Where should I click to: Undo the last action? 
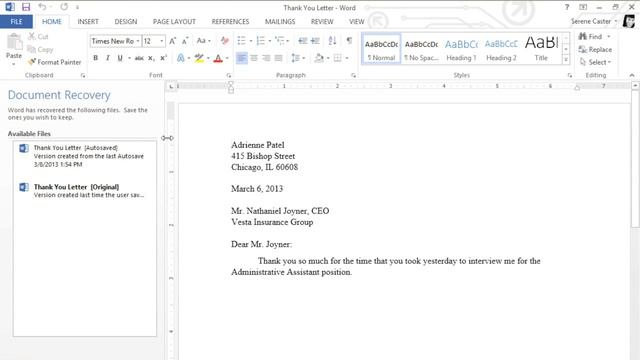pos(42,7)
